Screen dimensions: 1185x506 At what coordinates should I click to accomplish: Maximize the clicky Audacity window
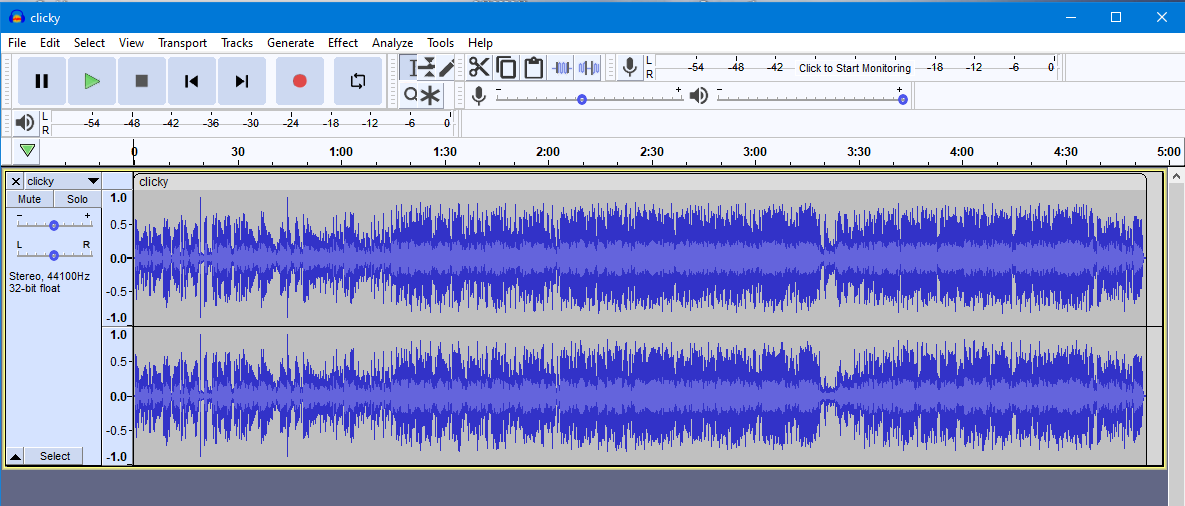(1115, 17)
